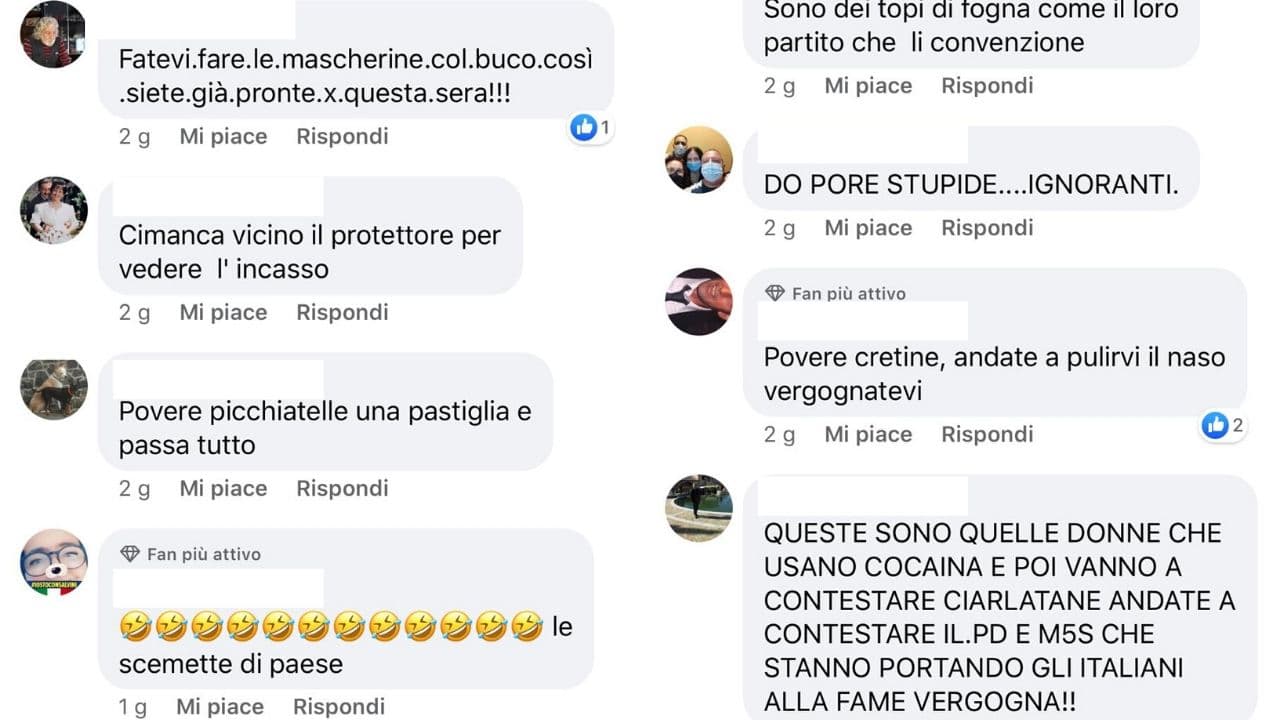Viewport: 1280px width, 720px height.
Task: Open the avatar of the mascherine commenter
Action: pyautogui.click(x=53, y=34)
